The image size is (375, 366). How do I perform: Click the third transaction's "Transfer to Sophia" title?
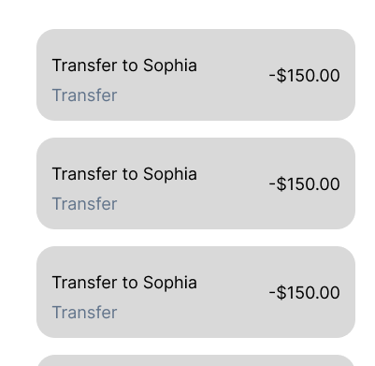pos(124,283)
